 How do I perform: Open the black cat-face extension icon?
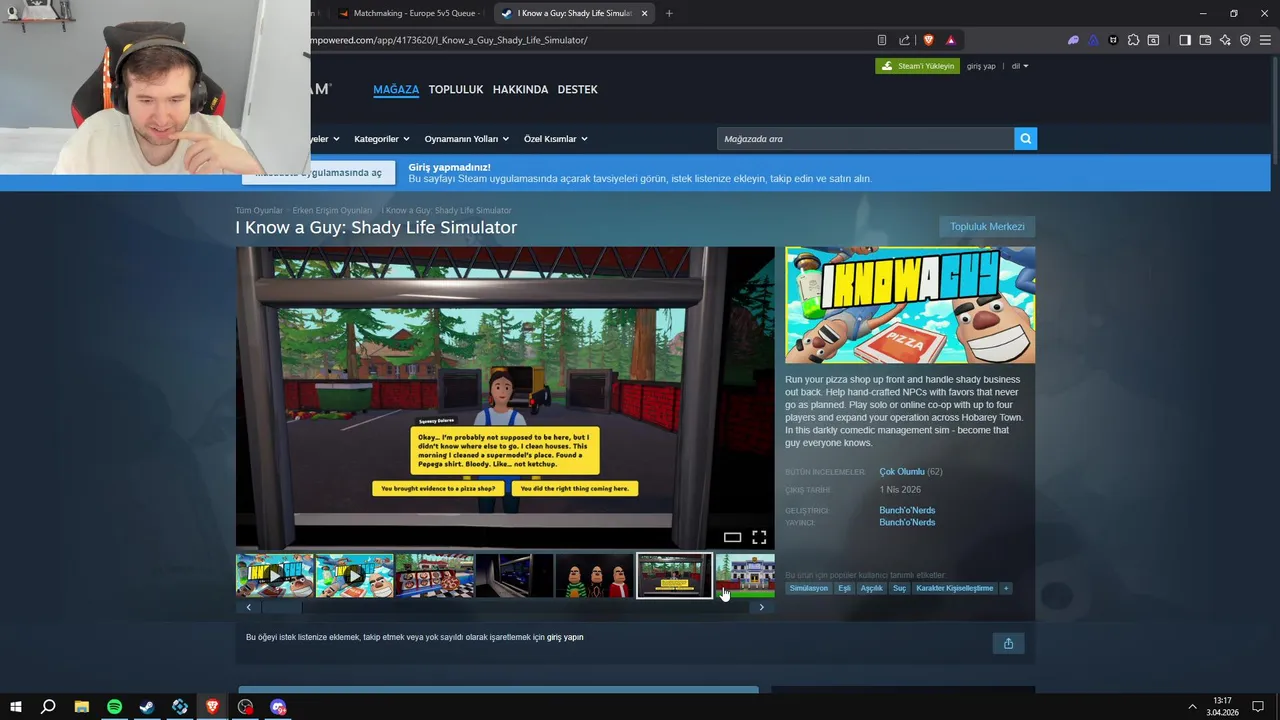[1113, 40]
